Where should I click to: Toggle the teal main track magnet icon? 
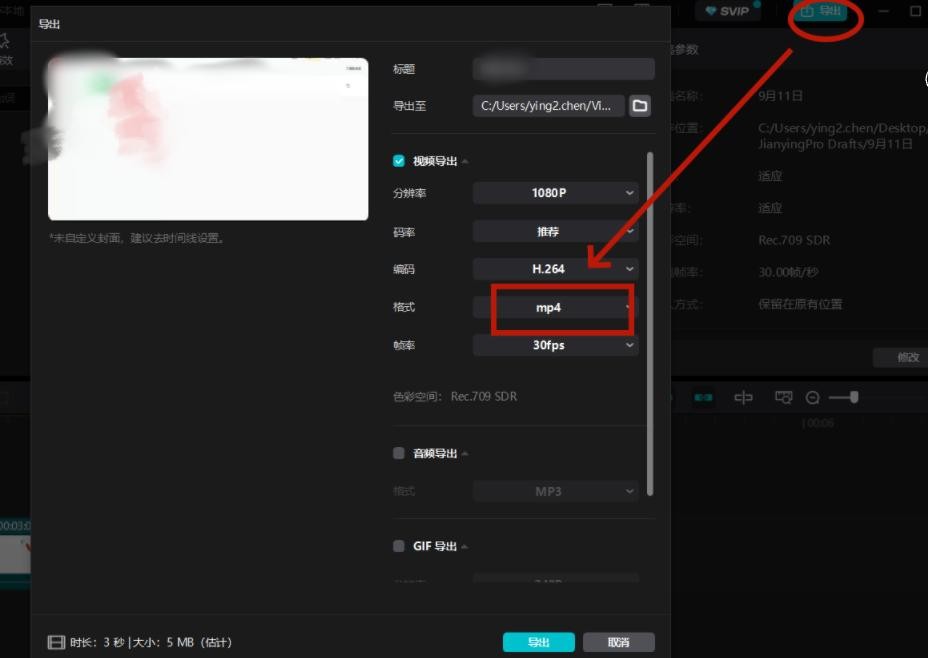703,398
